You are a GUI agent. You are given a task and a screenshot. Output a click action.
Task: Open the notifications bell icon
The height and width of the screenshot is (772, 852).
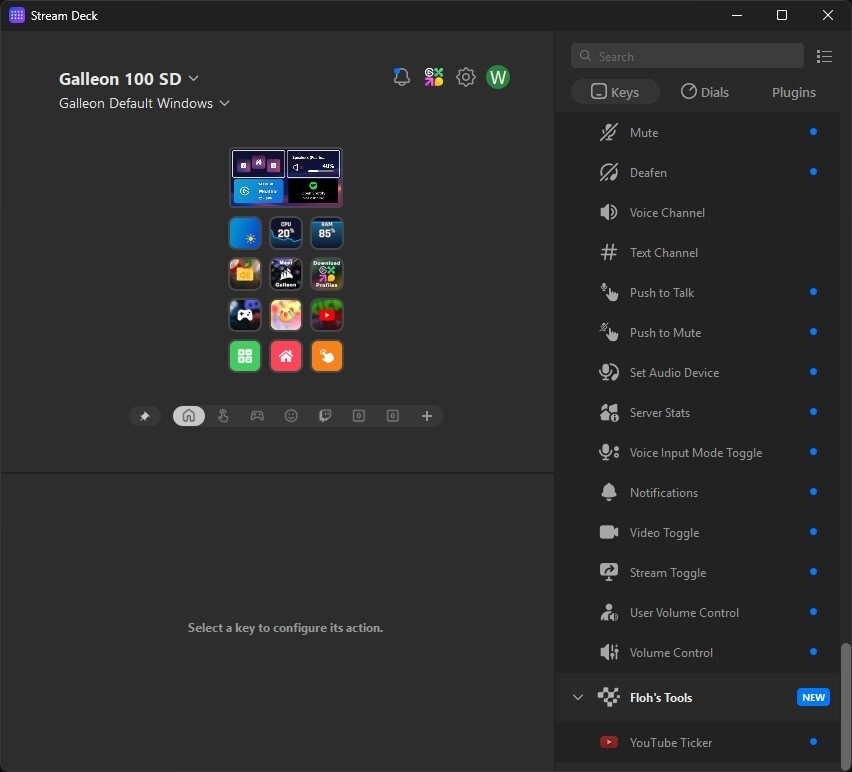402,77
